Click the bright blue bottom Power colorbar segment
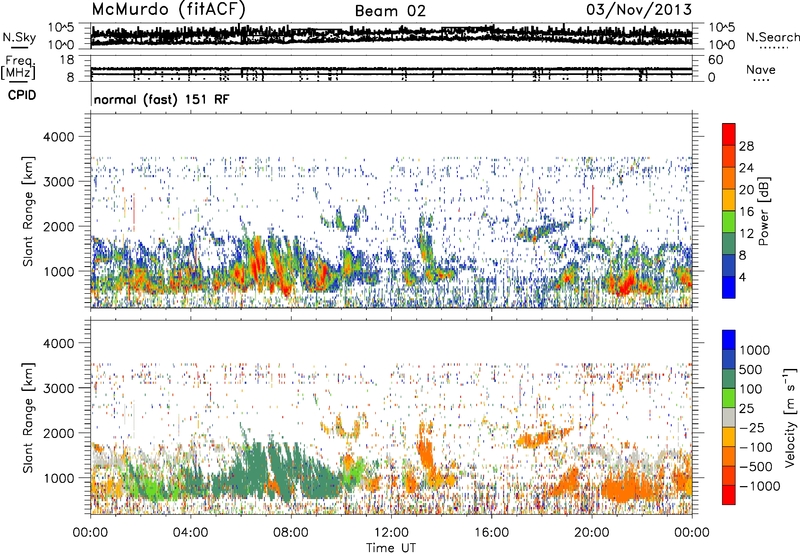 point(729,287)
